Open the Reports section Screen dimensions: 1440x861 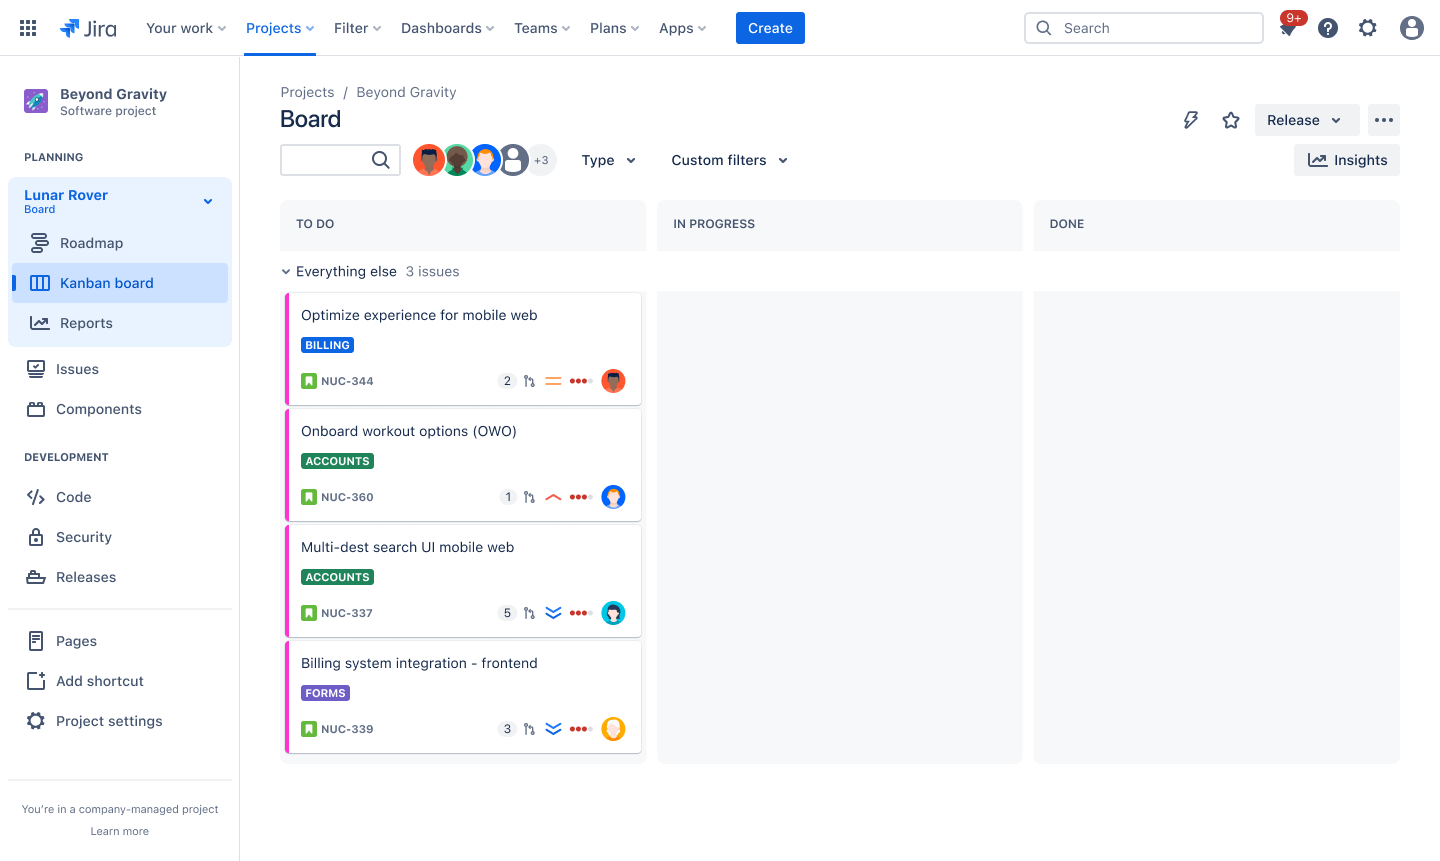click(85, 322)
